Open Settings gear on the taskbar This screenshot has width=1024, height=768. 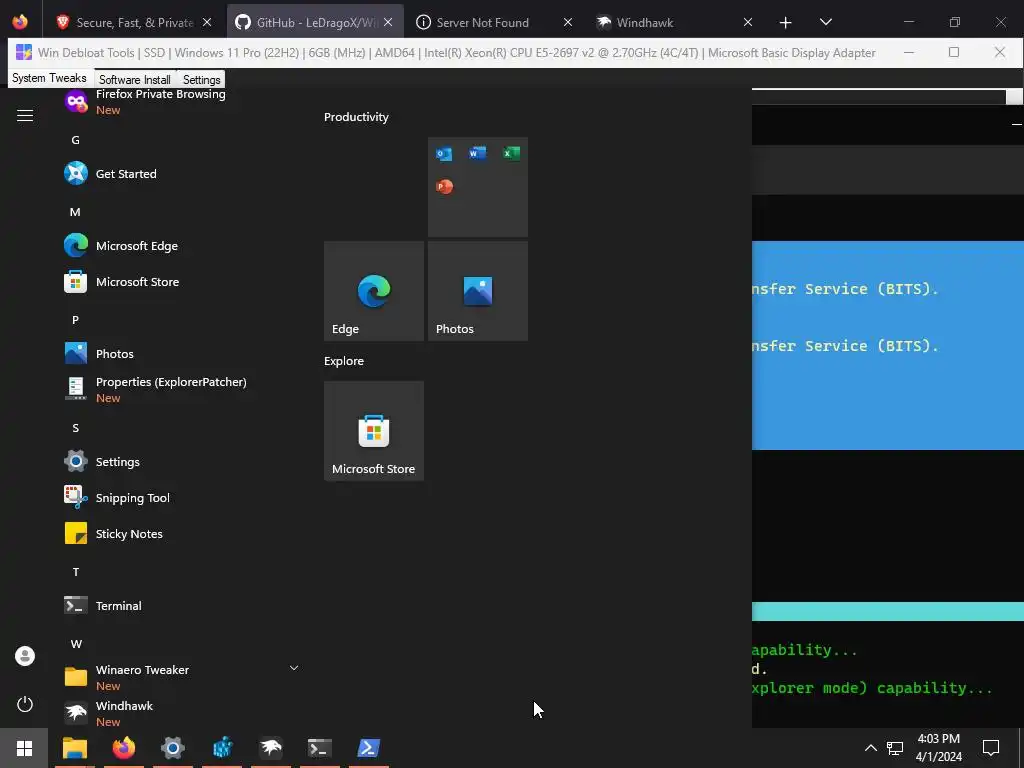[x=172, y=748]
